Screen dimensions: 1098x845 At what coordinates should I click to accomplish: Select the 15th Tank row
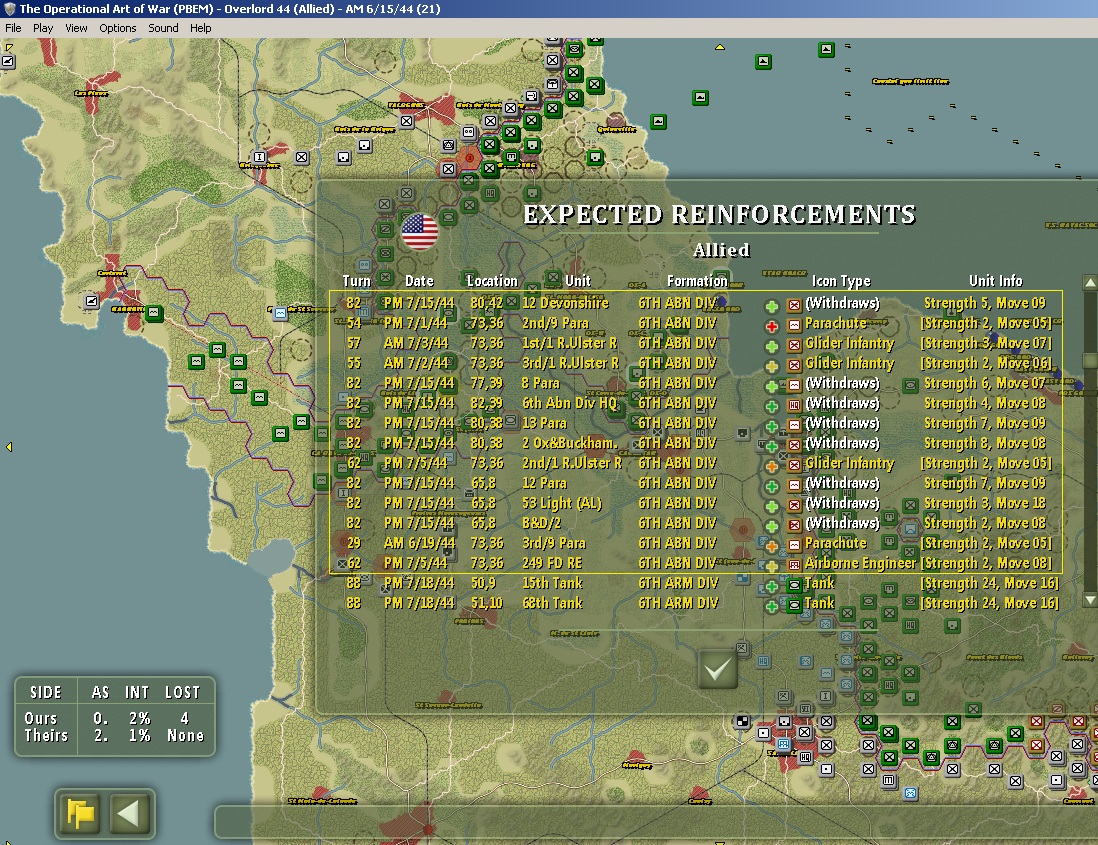[696, 583]
